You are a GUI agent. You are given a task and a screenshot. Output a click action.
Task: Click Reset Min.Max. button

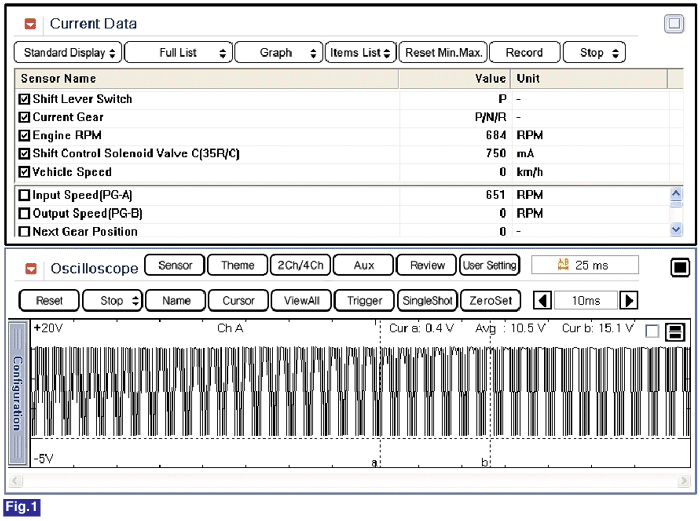[x=443, y=53]
